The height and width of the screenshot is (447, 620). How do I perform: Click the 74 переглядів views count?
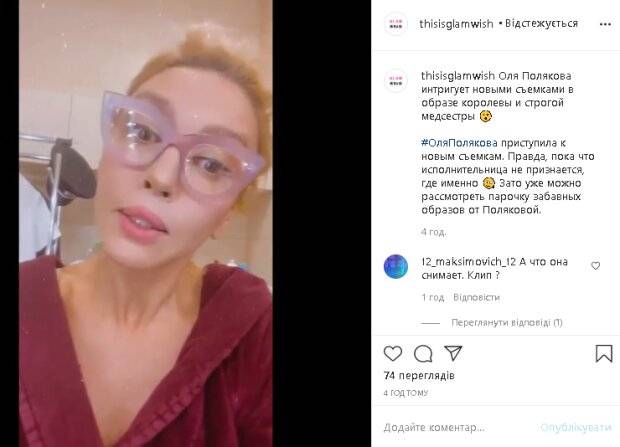[x=419, y=375]
